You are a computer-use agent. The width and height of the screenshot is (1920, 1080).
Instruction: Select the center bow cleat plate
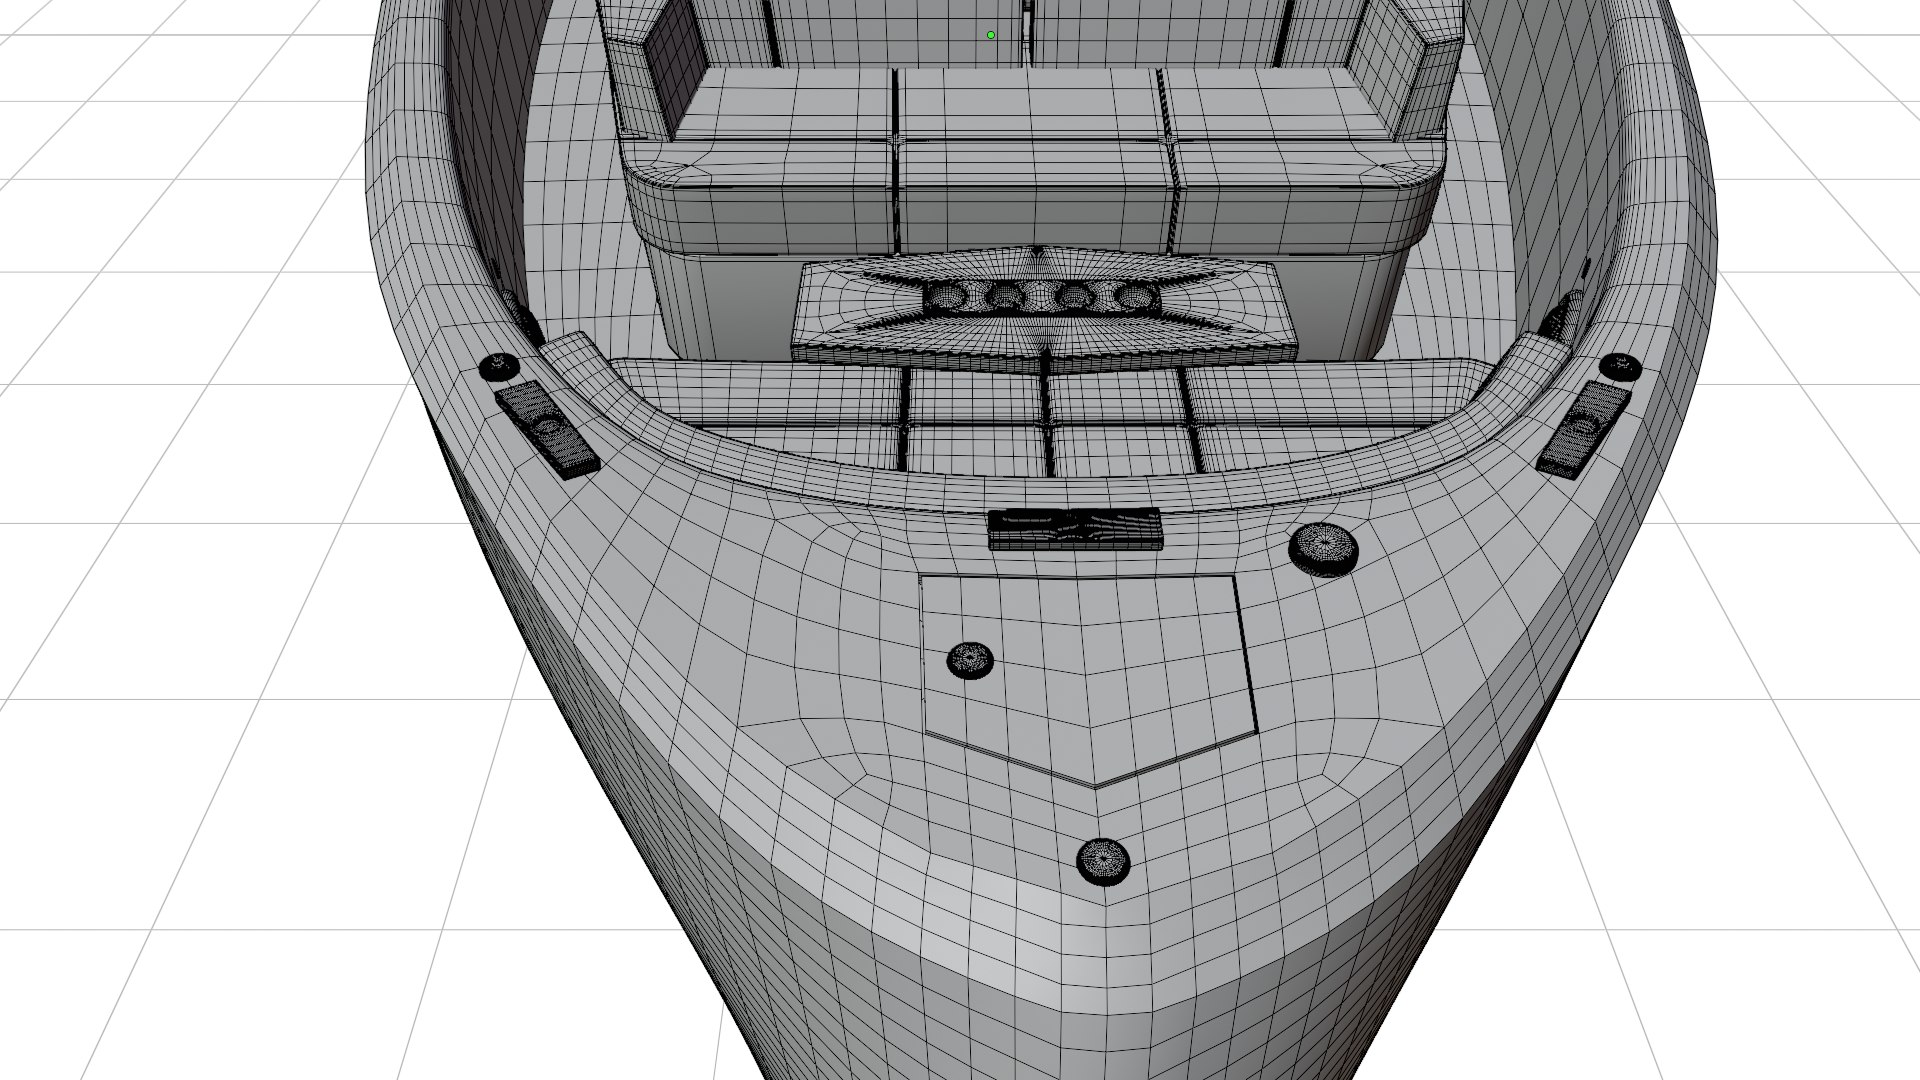pos(1075,529)
